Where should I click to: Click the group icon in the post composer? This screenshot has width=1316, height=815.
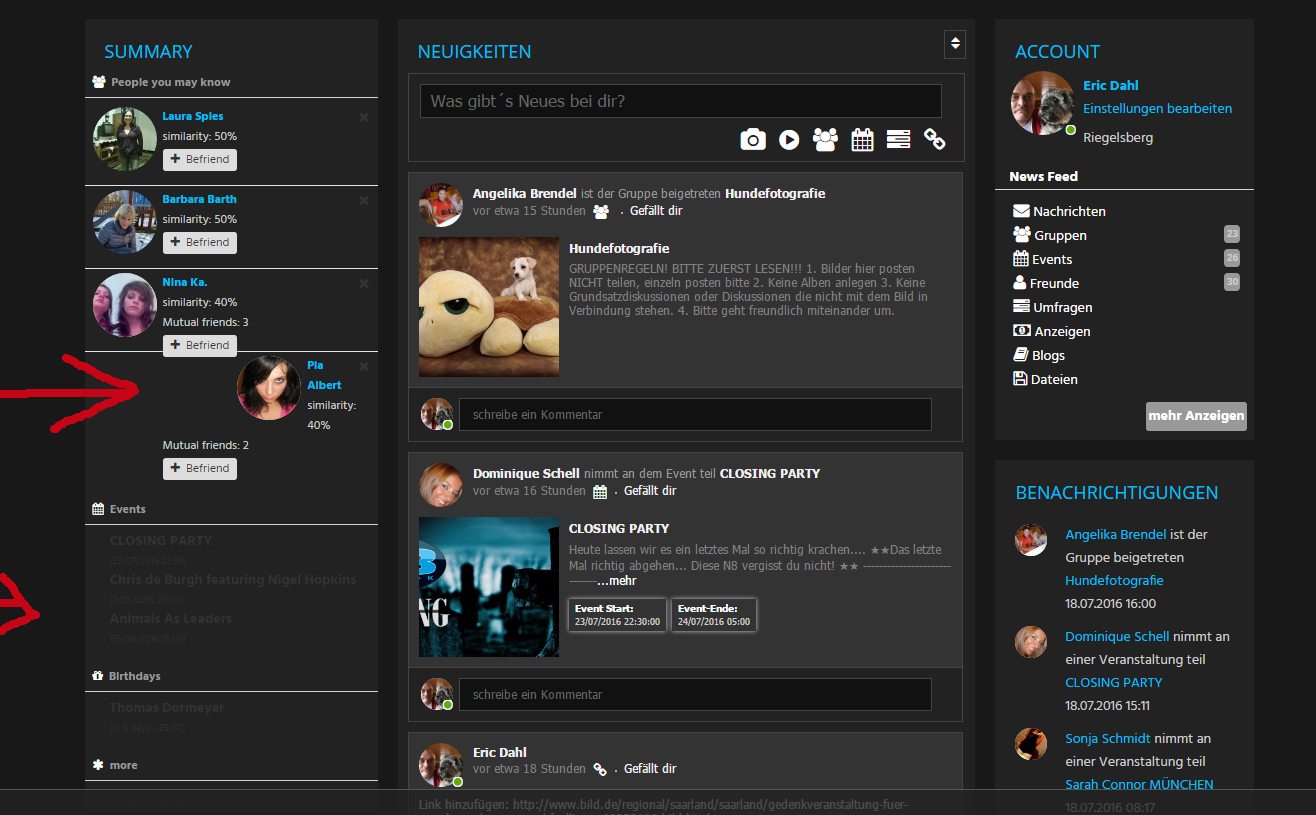pos(825,139)
